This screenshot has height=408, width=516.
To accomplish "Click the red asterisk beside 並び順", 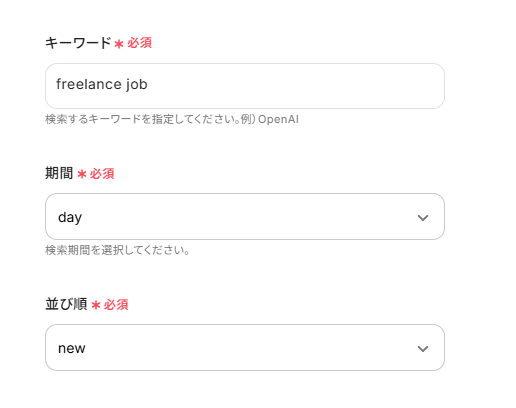I will pos(96,305).
